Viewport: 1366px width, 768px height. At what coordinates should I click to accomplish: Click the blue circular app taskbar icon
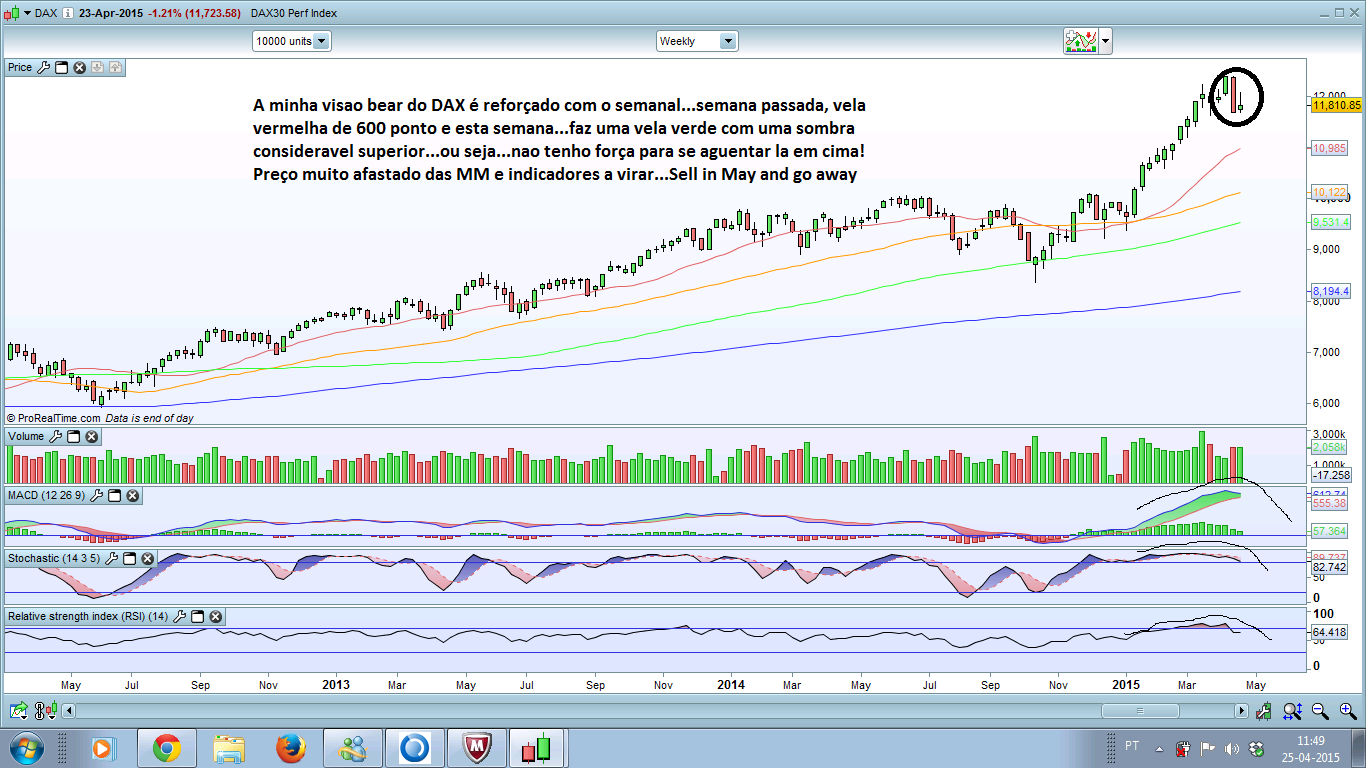(x=414, y=748)
